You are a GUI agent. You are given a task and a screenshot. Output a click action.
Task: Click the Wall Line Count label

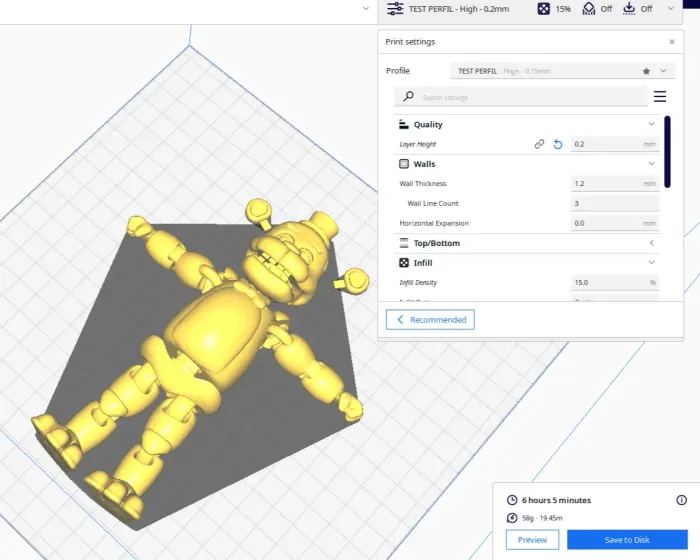433,203
